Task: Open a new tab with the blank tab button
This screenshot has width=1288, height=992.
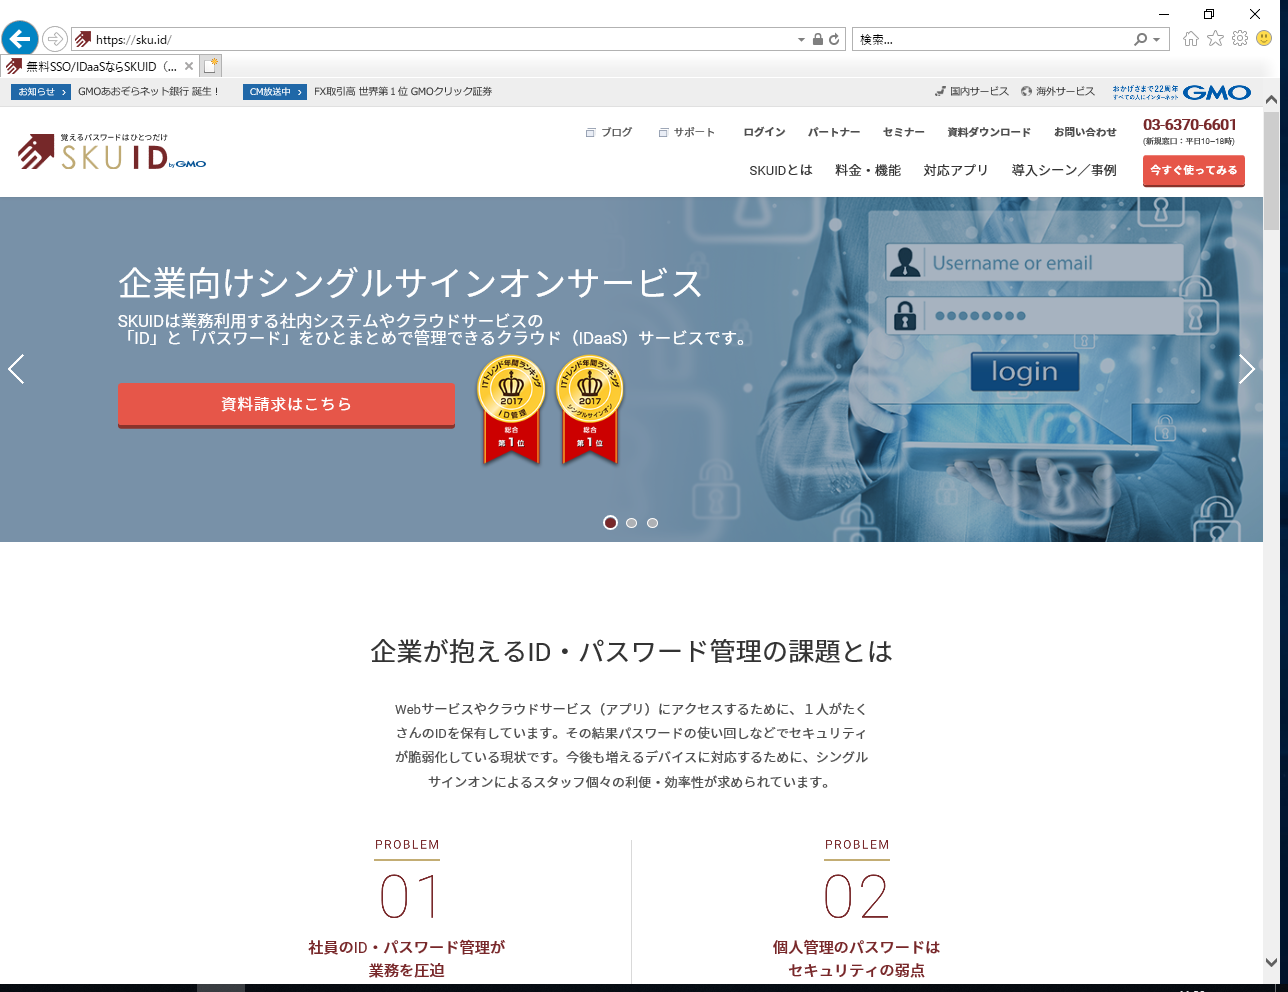Action: click(210, 66)
